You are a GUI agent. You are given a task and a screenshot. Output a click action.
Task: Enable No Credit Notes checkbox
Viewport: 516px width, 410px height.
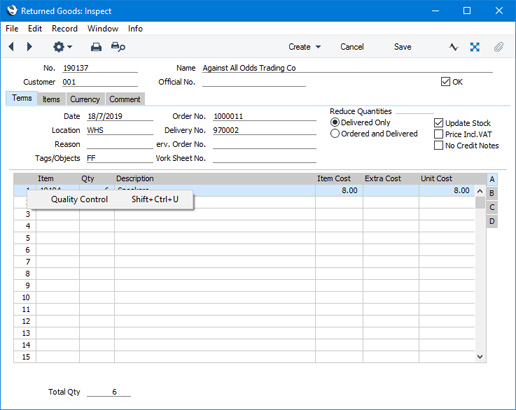pos(438,145)
